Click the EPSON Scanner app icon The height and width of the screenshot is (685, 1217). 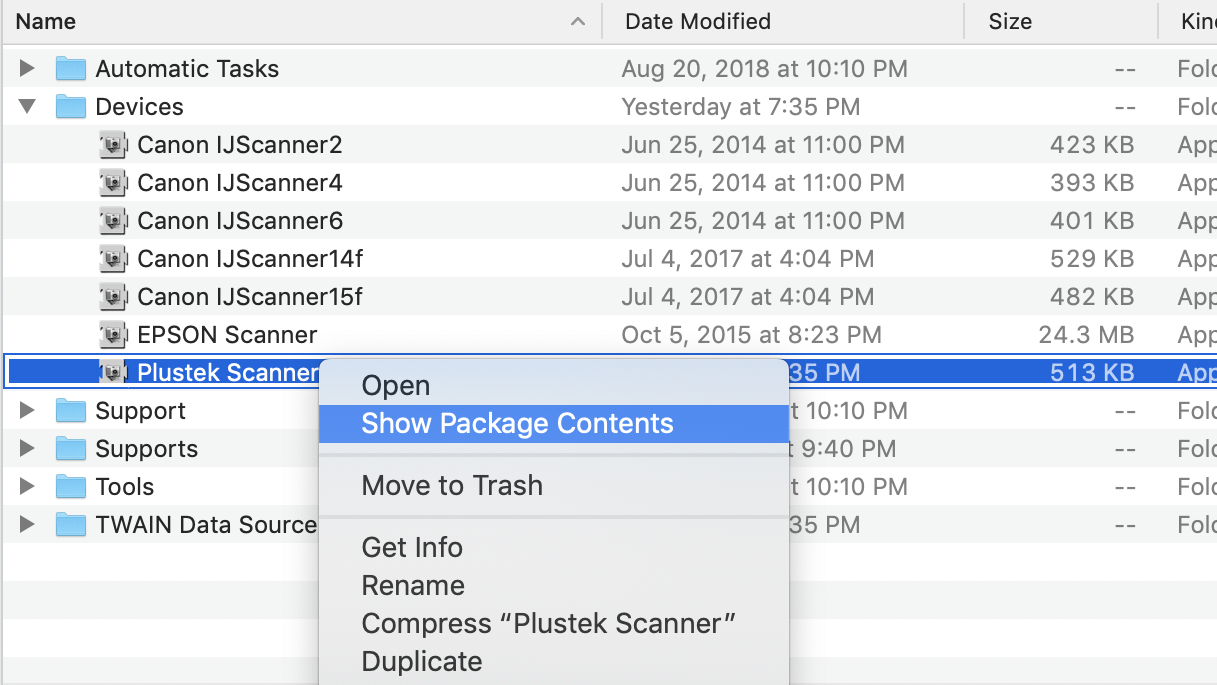[x=114, y=335]
